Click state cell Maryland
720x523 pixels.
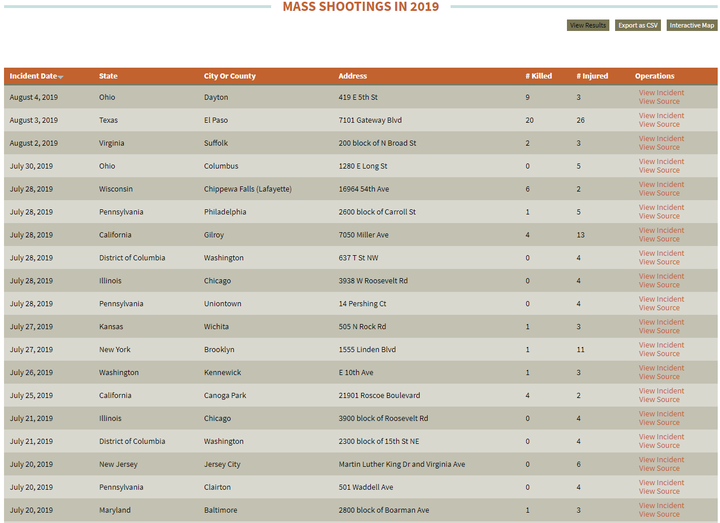[115, 511]
